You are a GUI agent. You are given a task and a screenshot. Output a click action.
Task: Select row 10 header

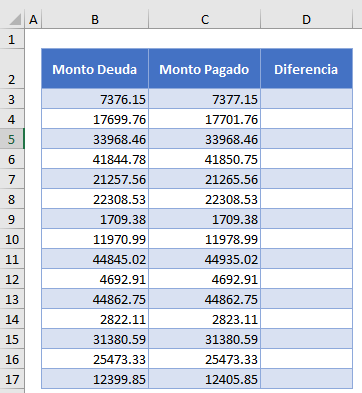click(12, 239)
